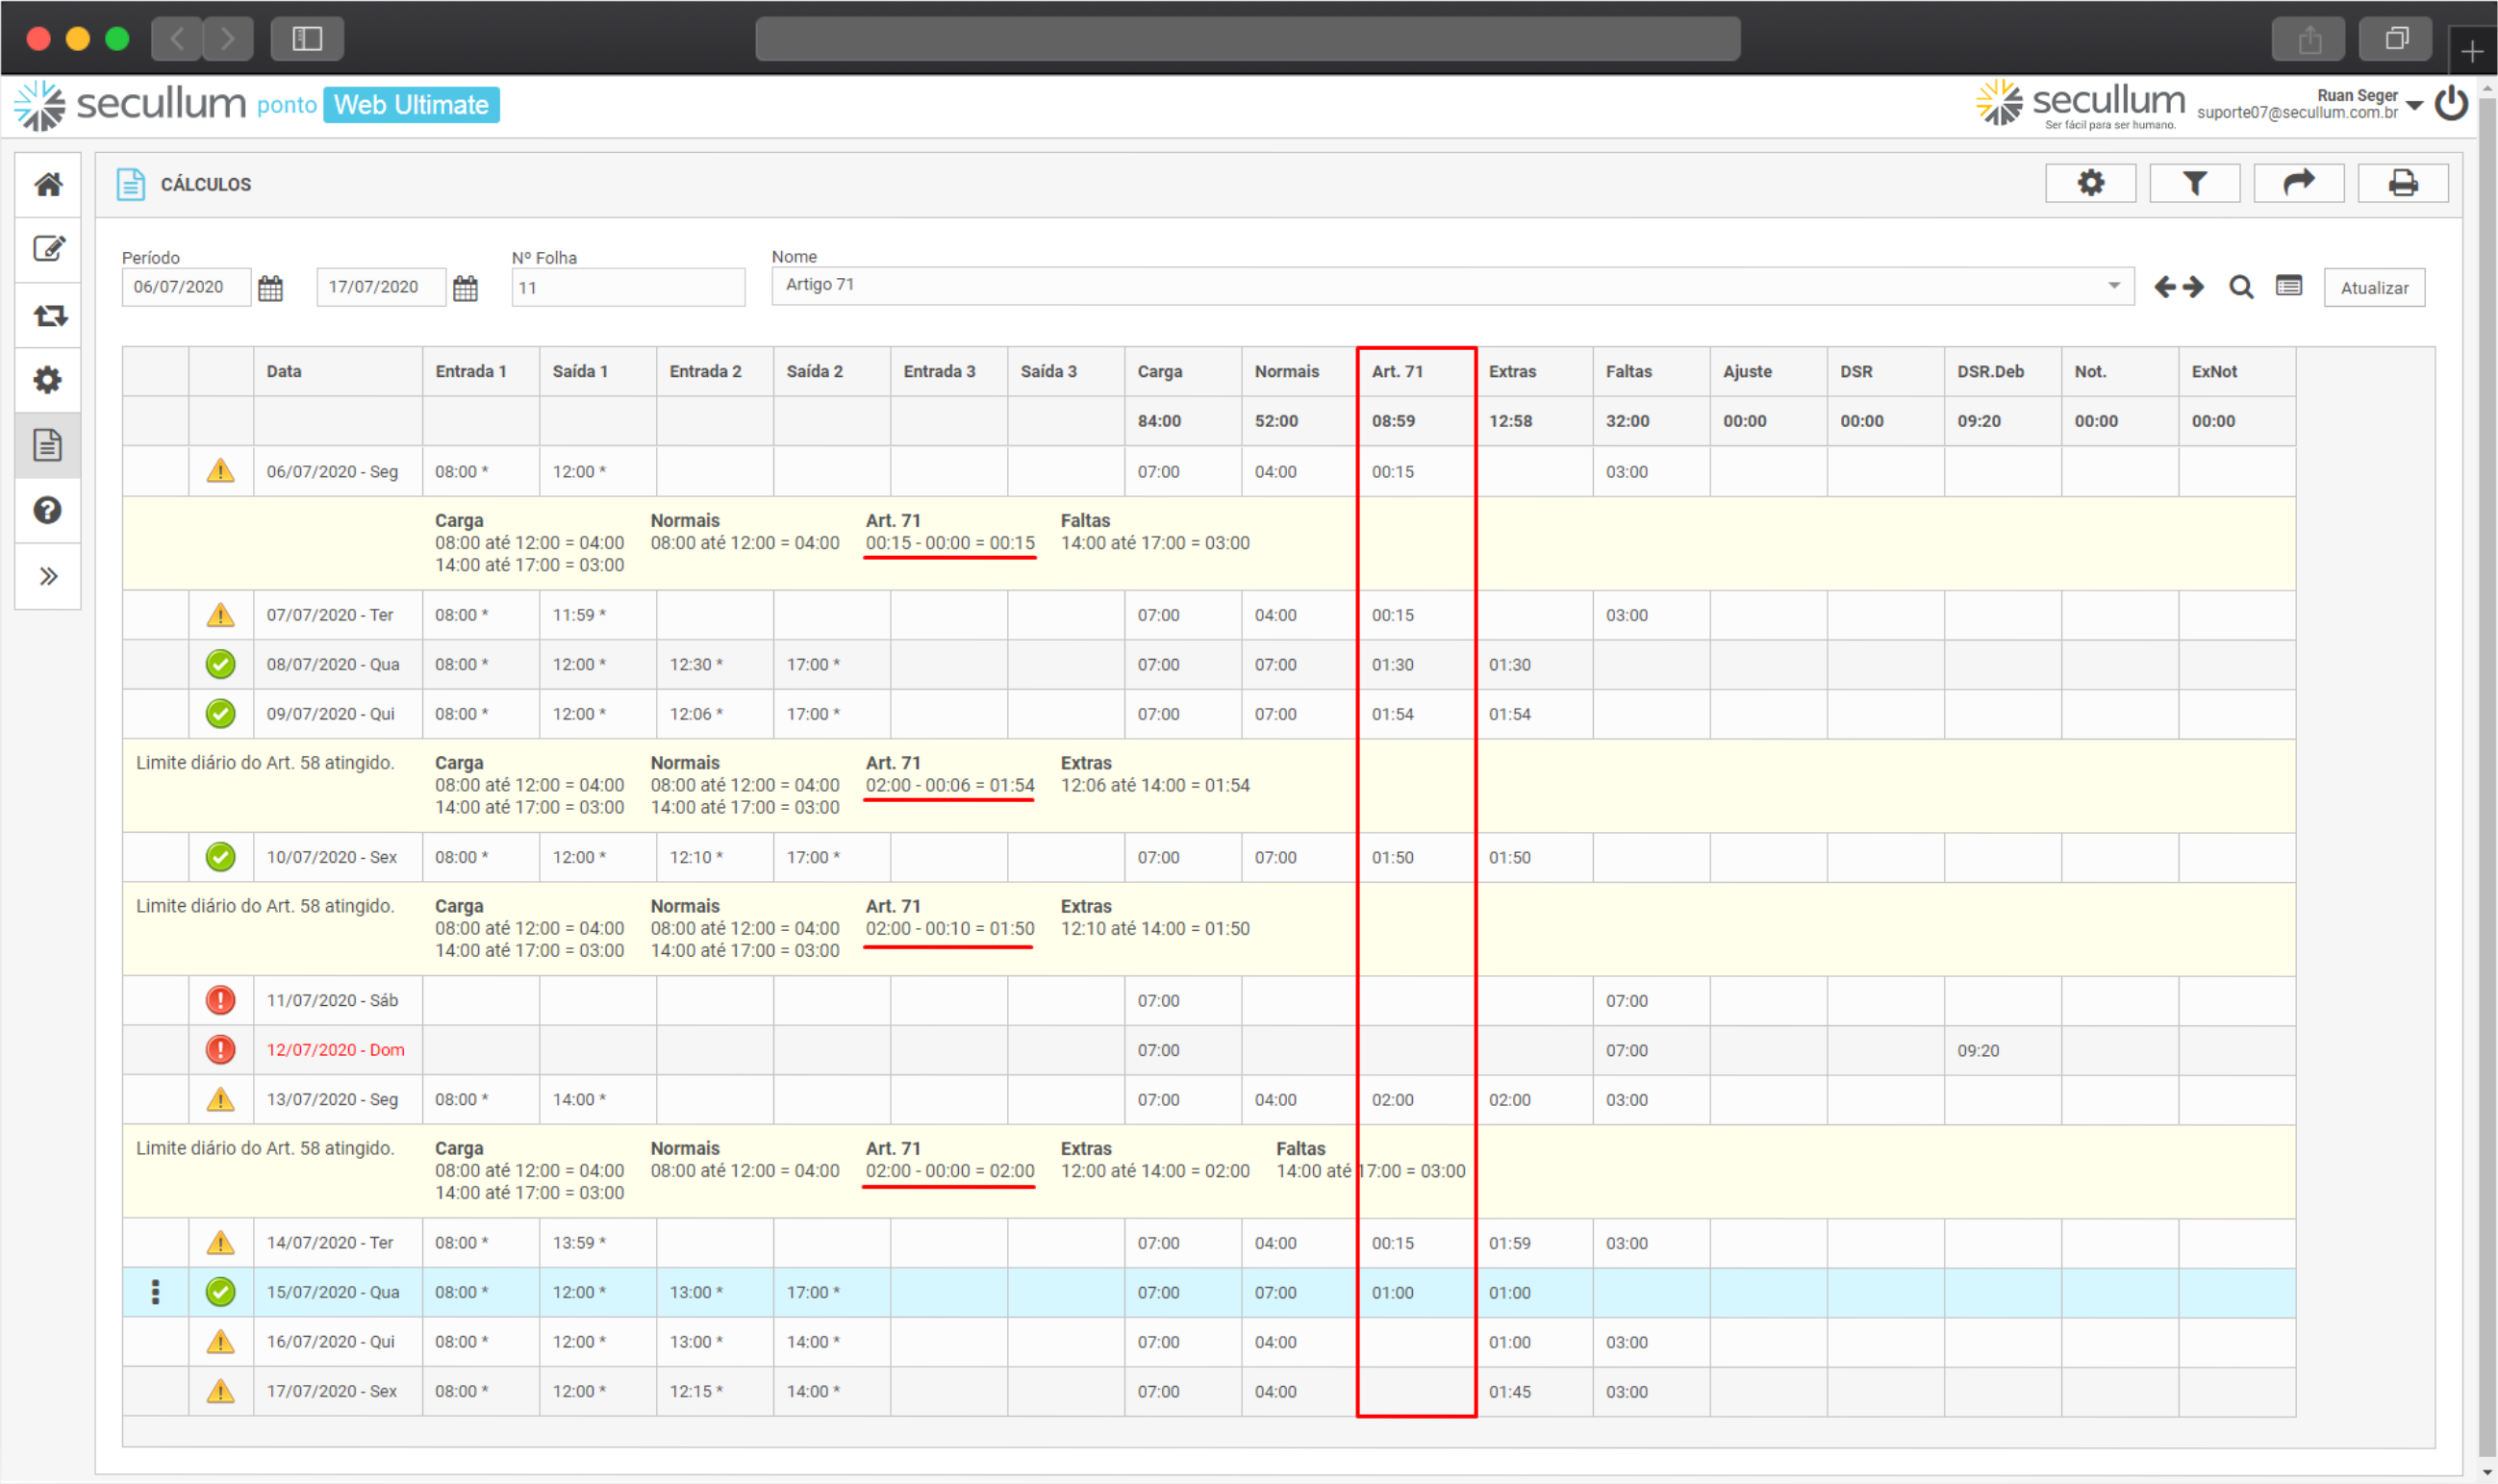This screenshot has width=2498, height=1484.
Task: Open the home icon in sidebar
Action: click(48, 185)
